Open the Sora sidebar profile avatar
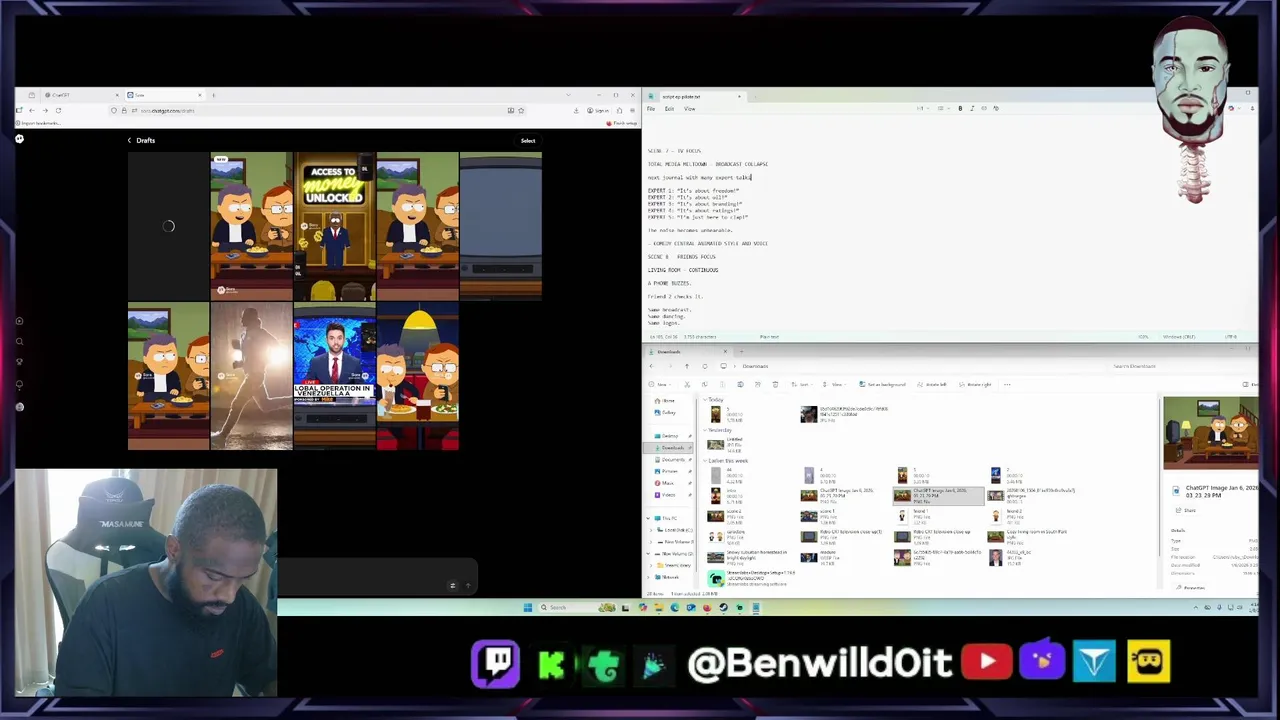Image resolution: width=1280 pixels, height=720 pixels. (x=19, y=406)
